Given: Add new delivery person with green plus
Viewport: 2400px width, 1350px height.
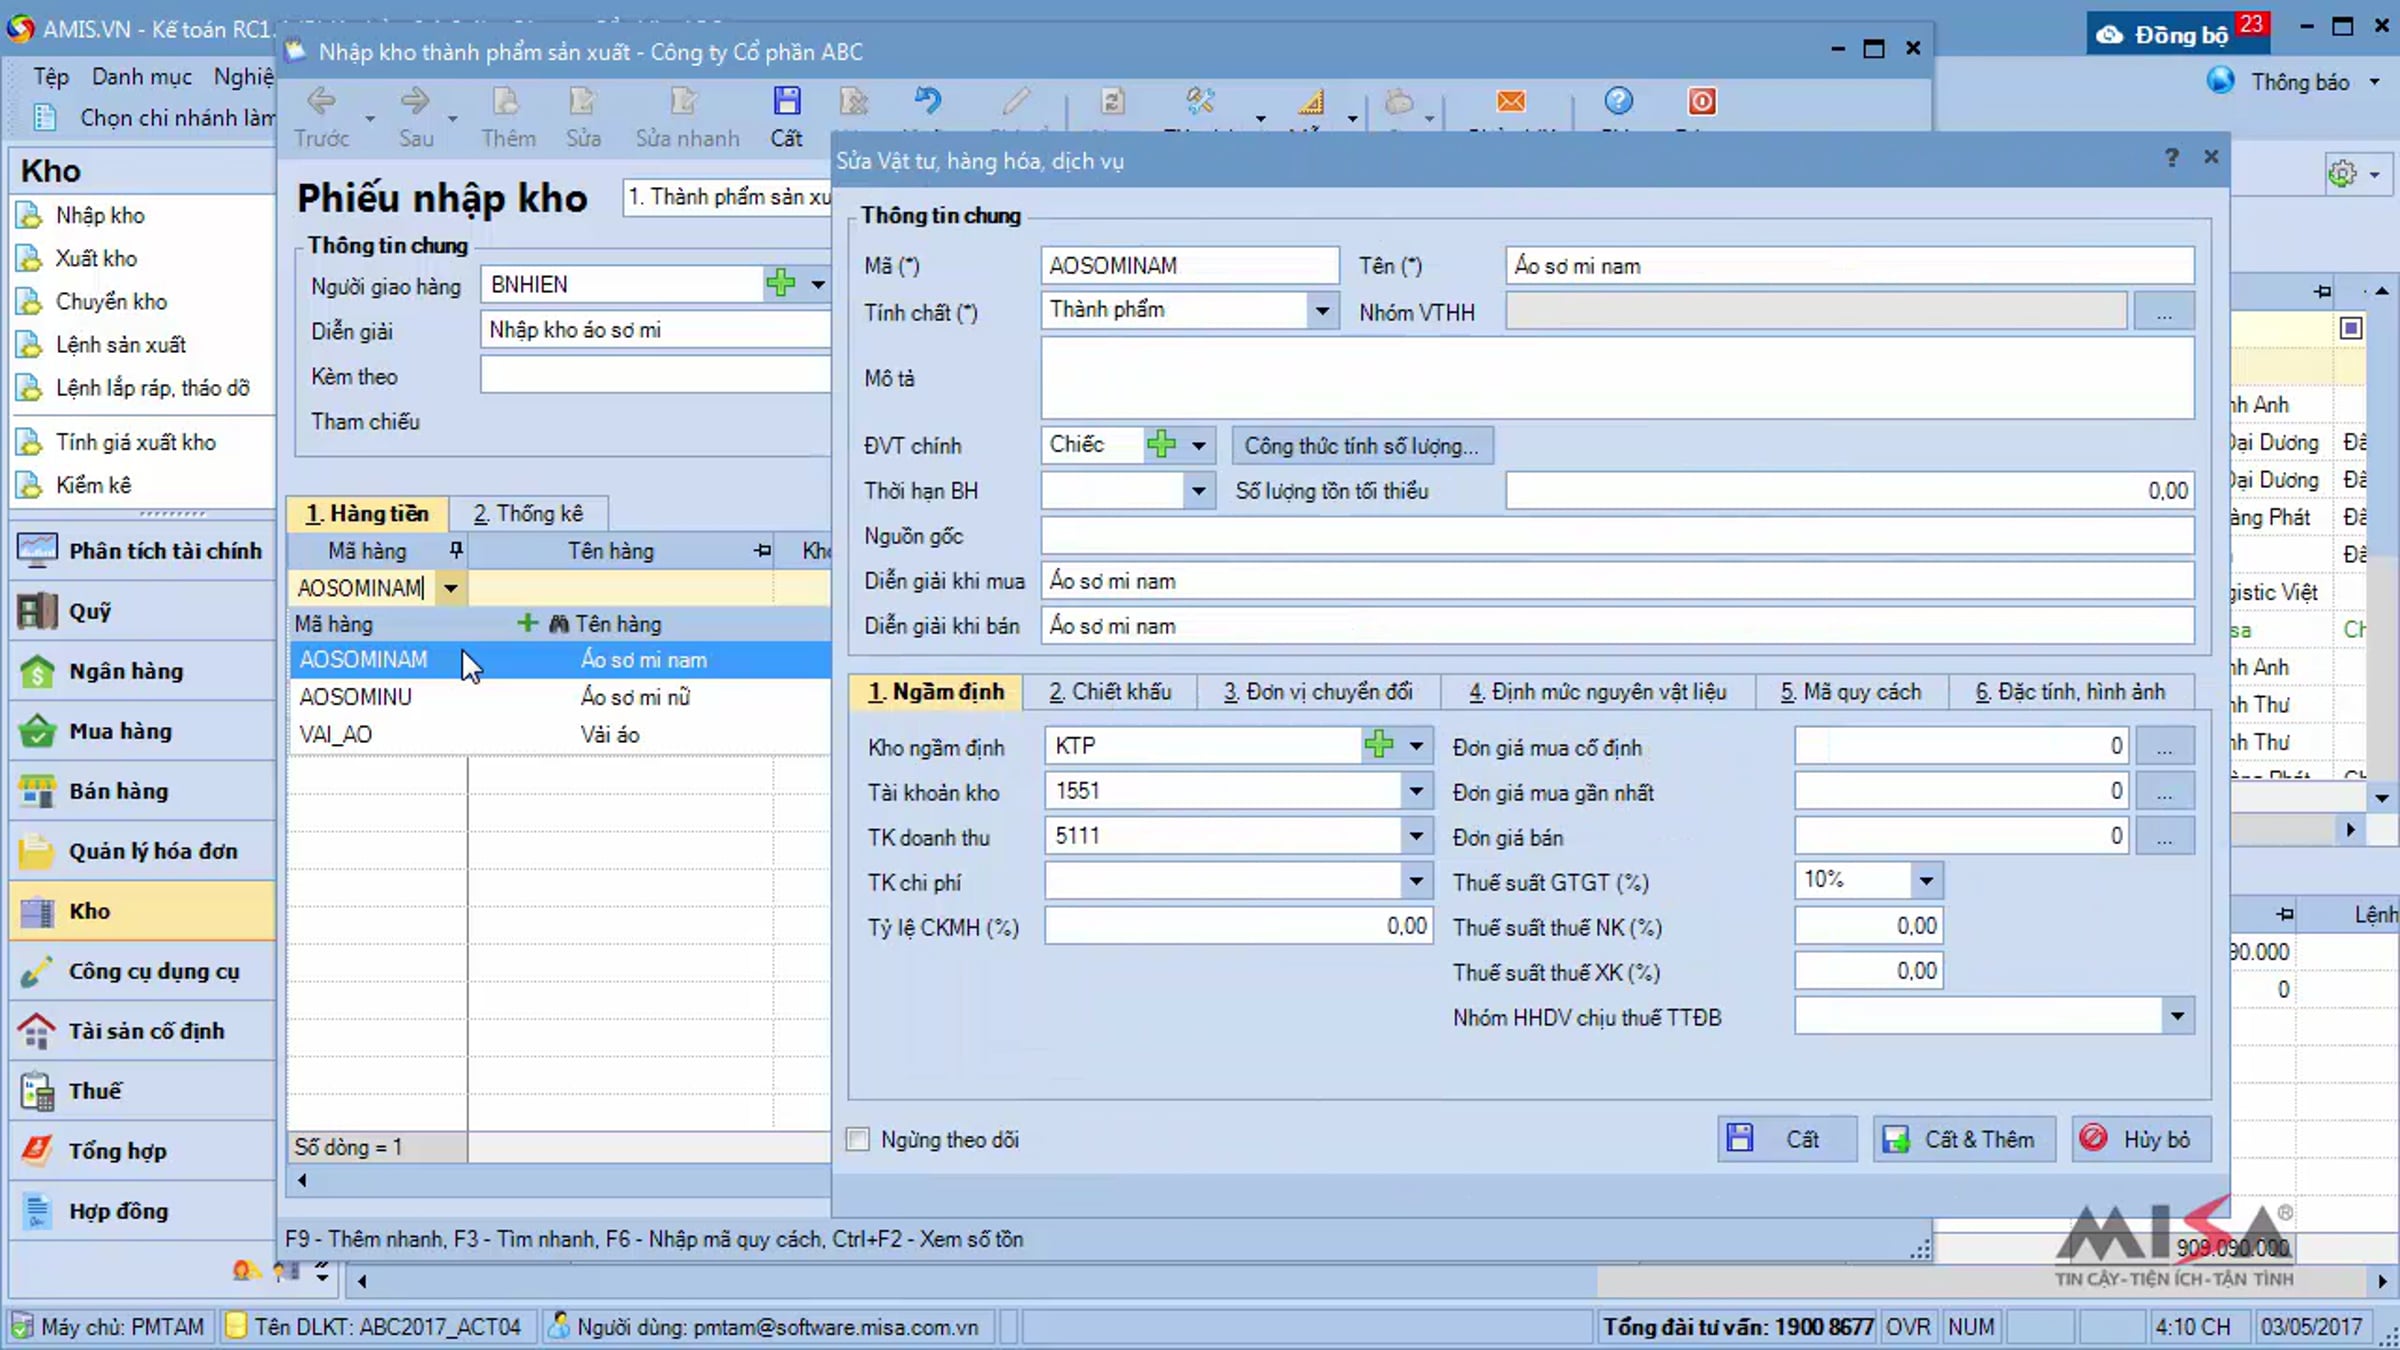Looking at the screenshot, I should (780, 284).
